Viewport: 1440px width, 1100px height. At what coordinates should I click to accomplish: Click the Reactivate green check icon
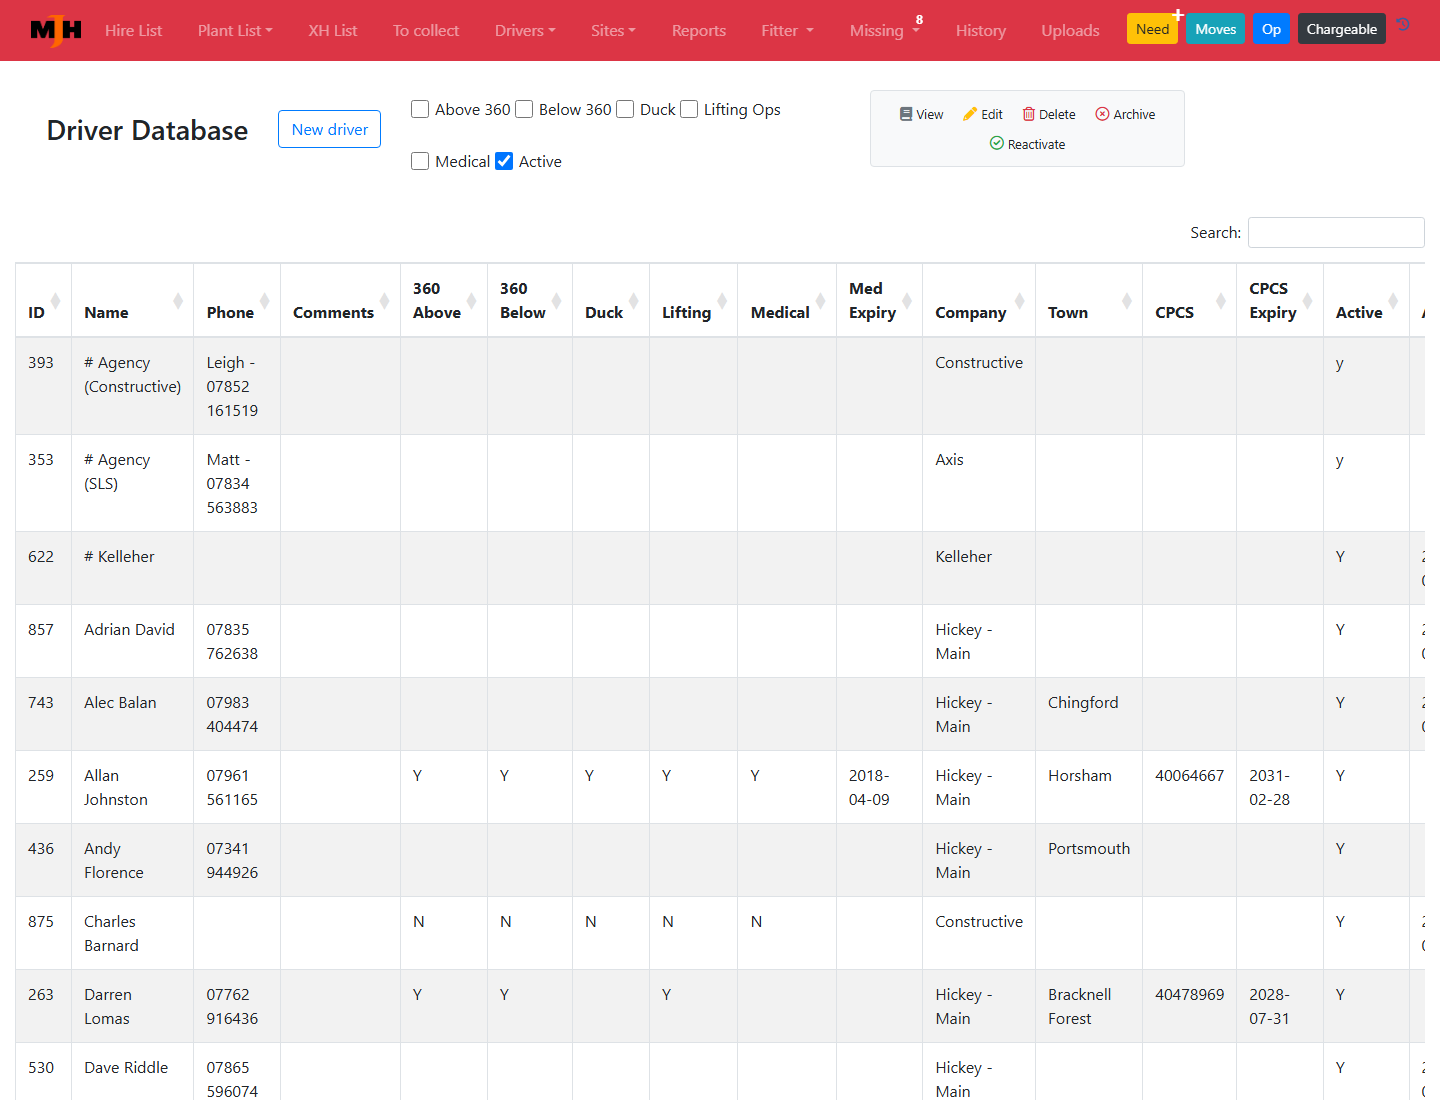pyautogui.click(x=997, y=143)
